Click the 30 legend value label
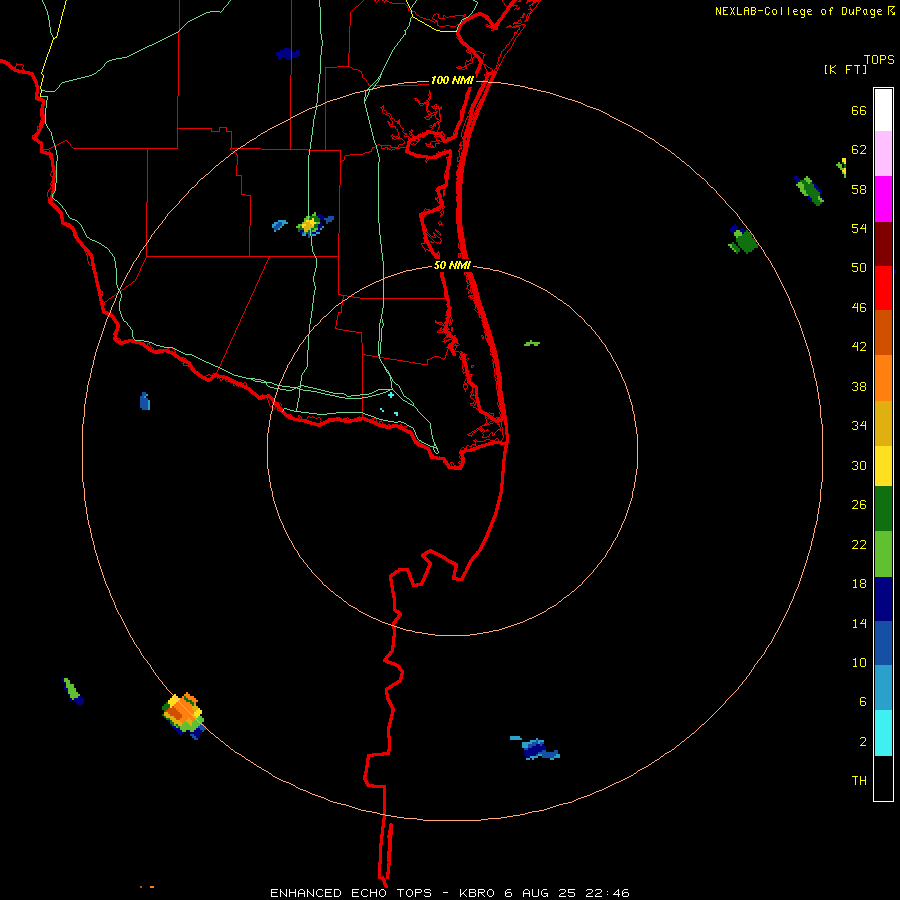The height and width of the screenshot is (900, 900). 859,465
